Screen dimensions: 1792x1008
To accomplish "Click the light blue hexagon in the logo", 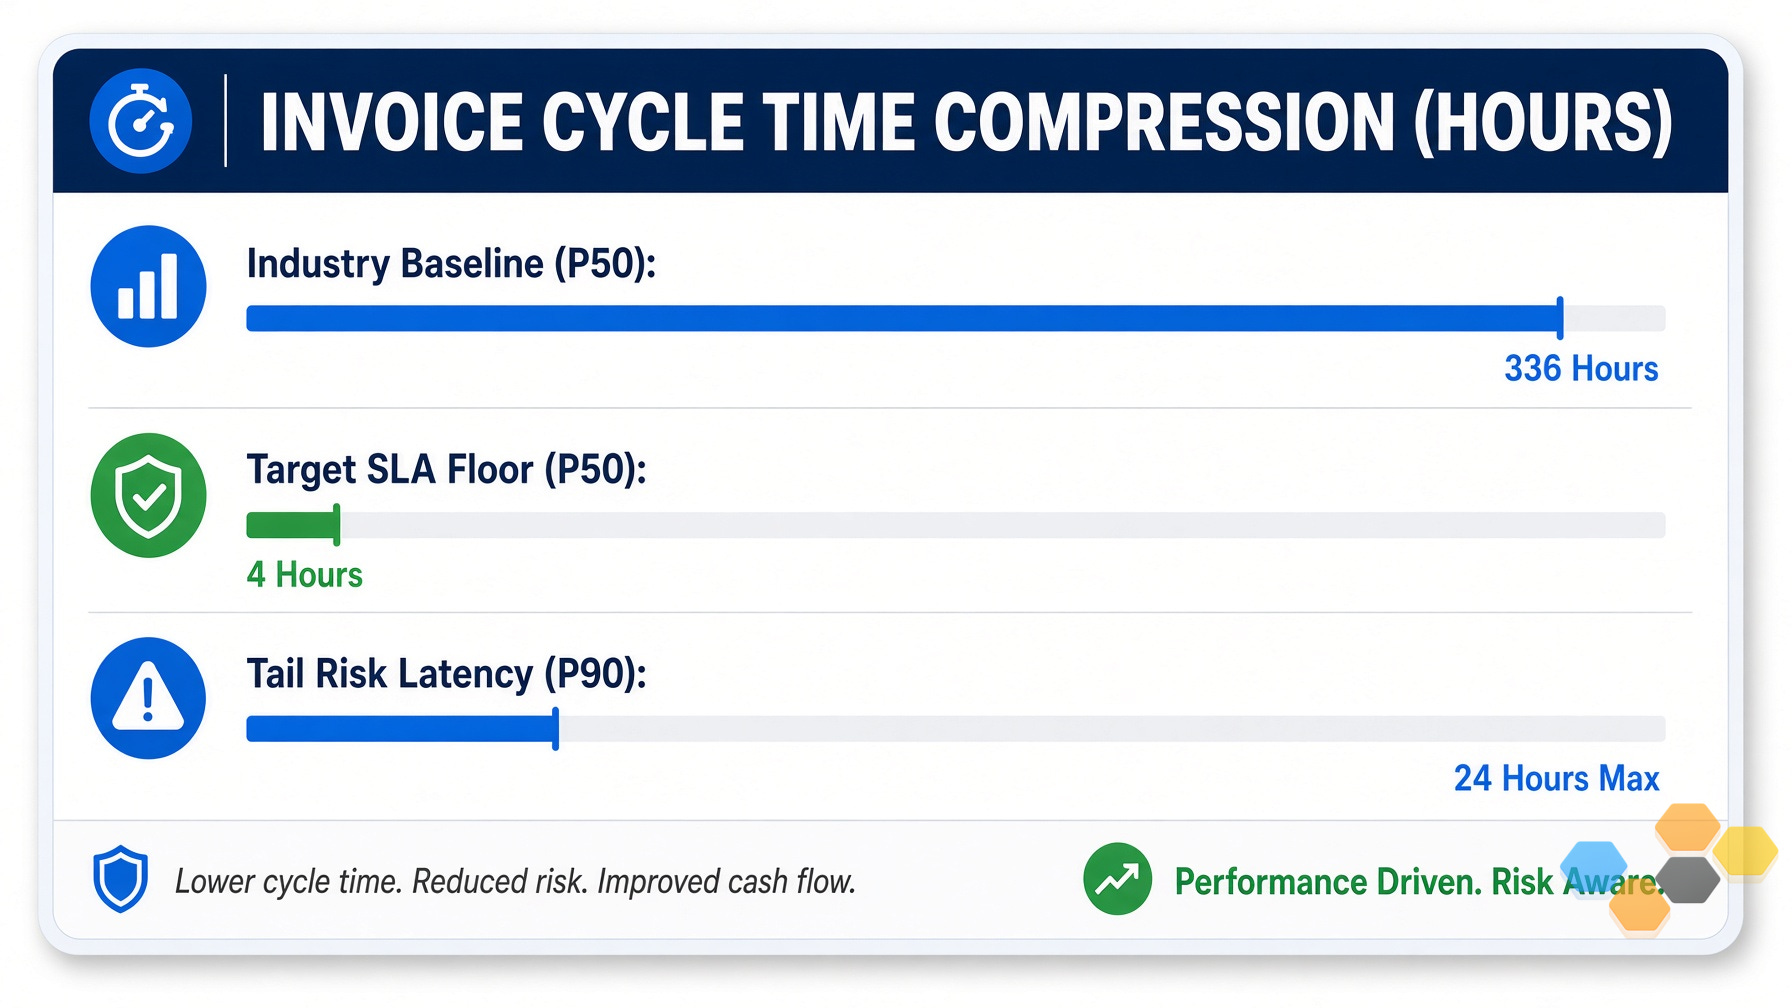I will click(x=1594, y=865).
